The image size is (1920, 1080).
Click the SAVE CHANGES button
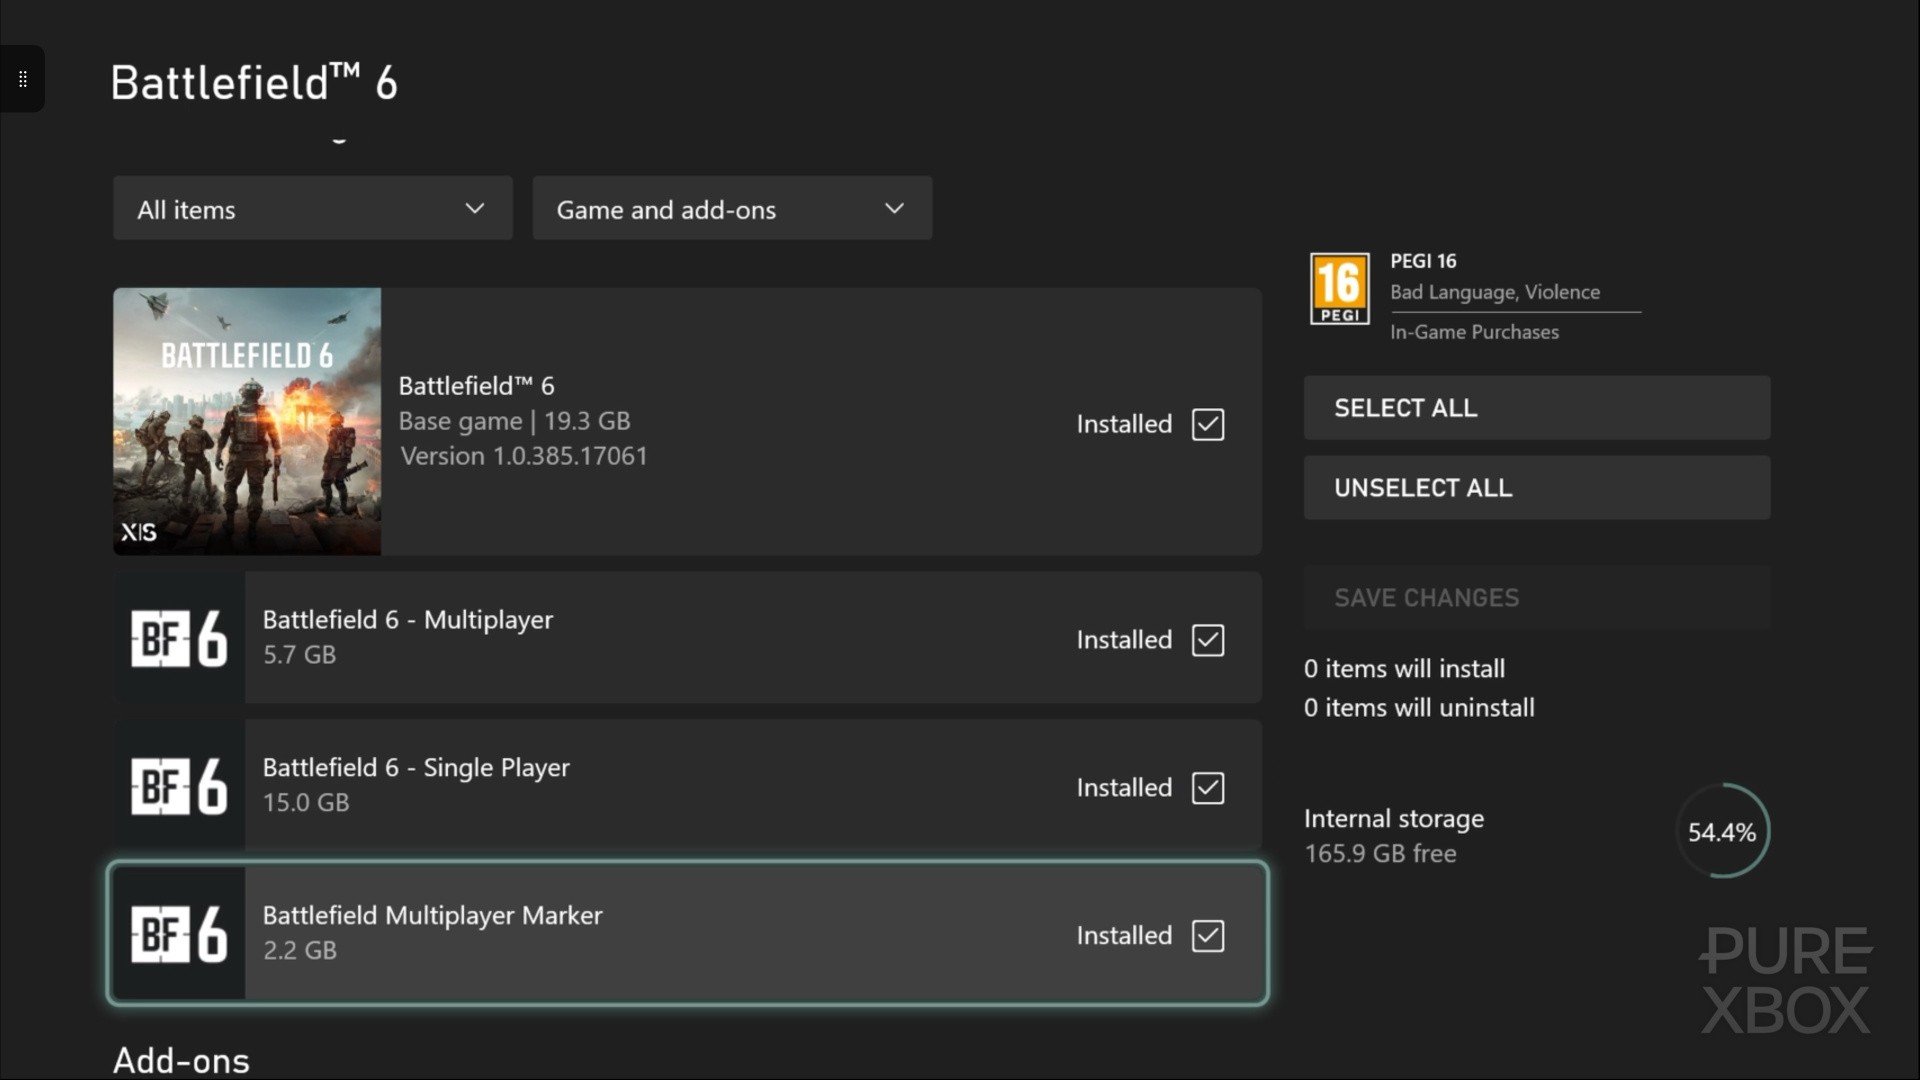tap(1536, 598)
